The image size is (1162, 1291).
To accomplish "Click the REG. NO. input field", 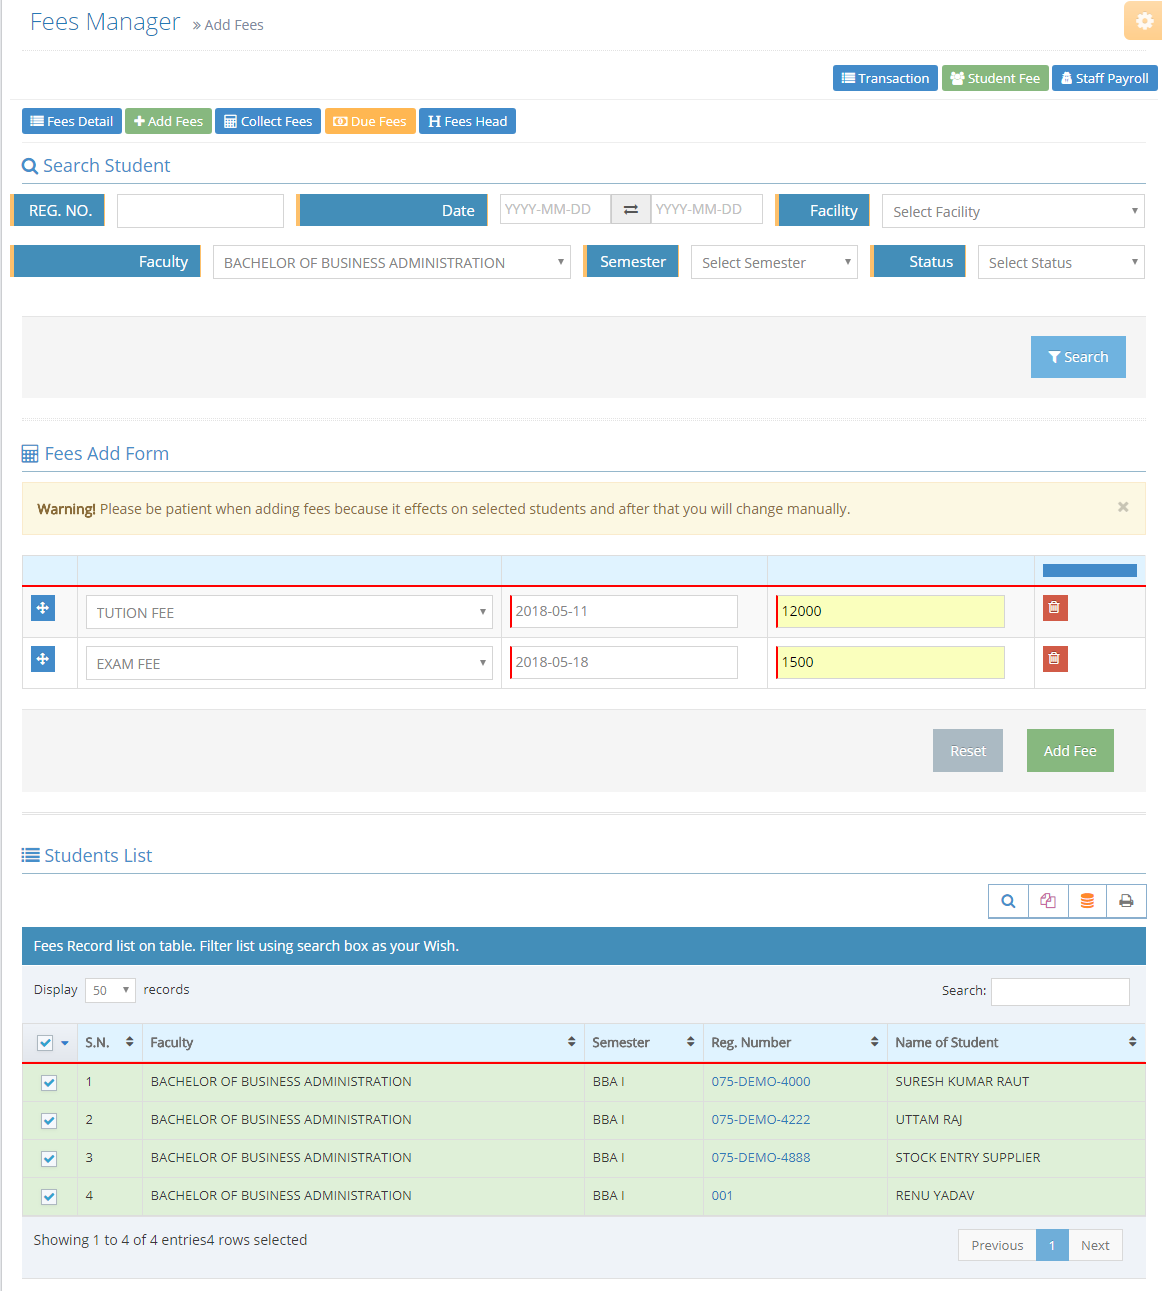I will tap(200, 211).
